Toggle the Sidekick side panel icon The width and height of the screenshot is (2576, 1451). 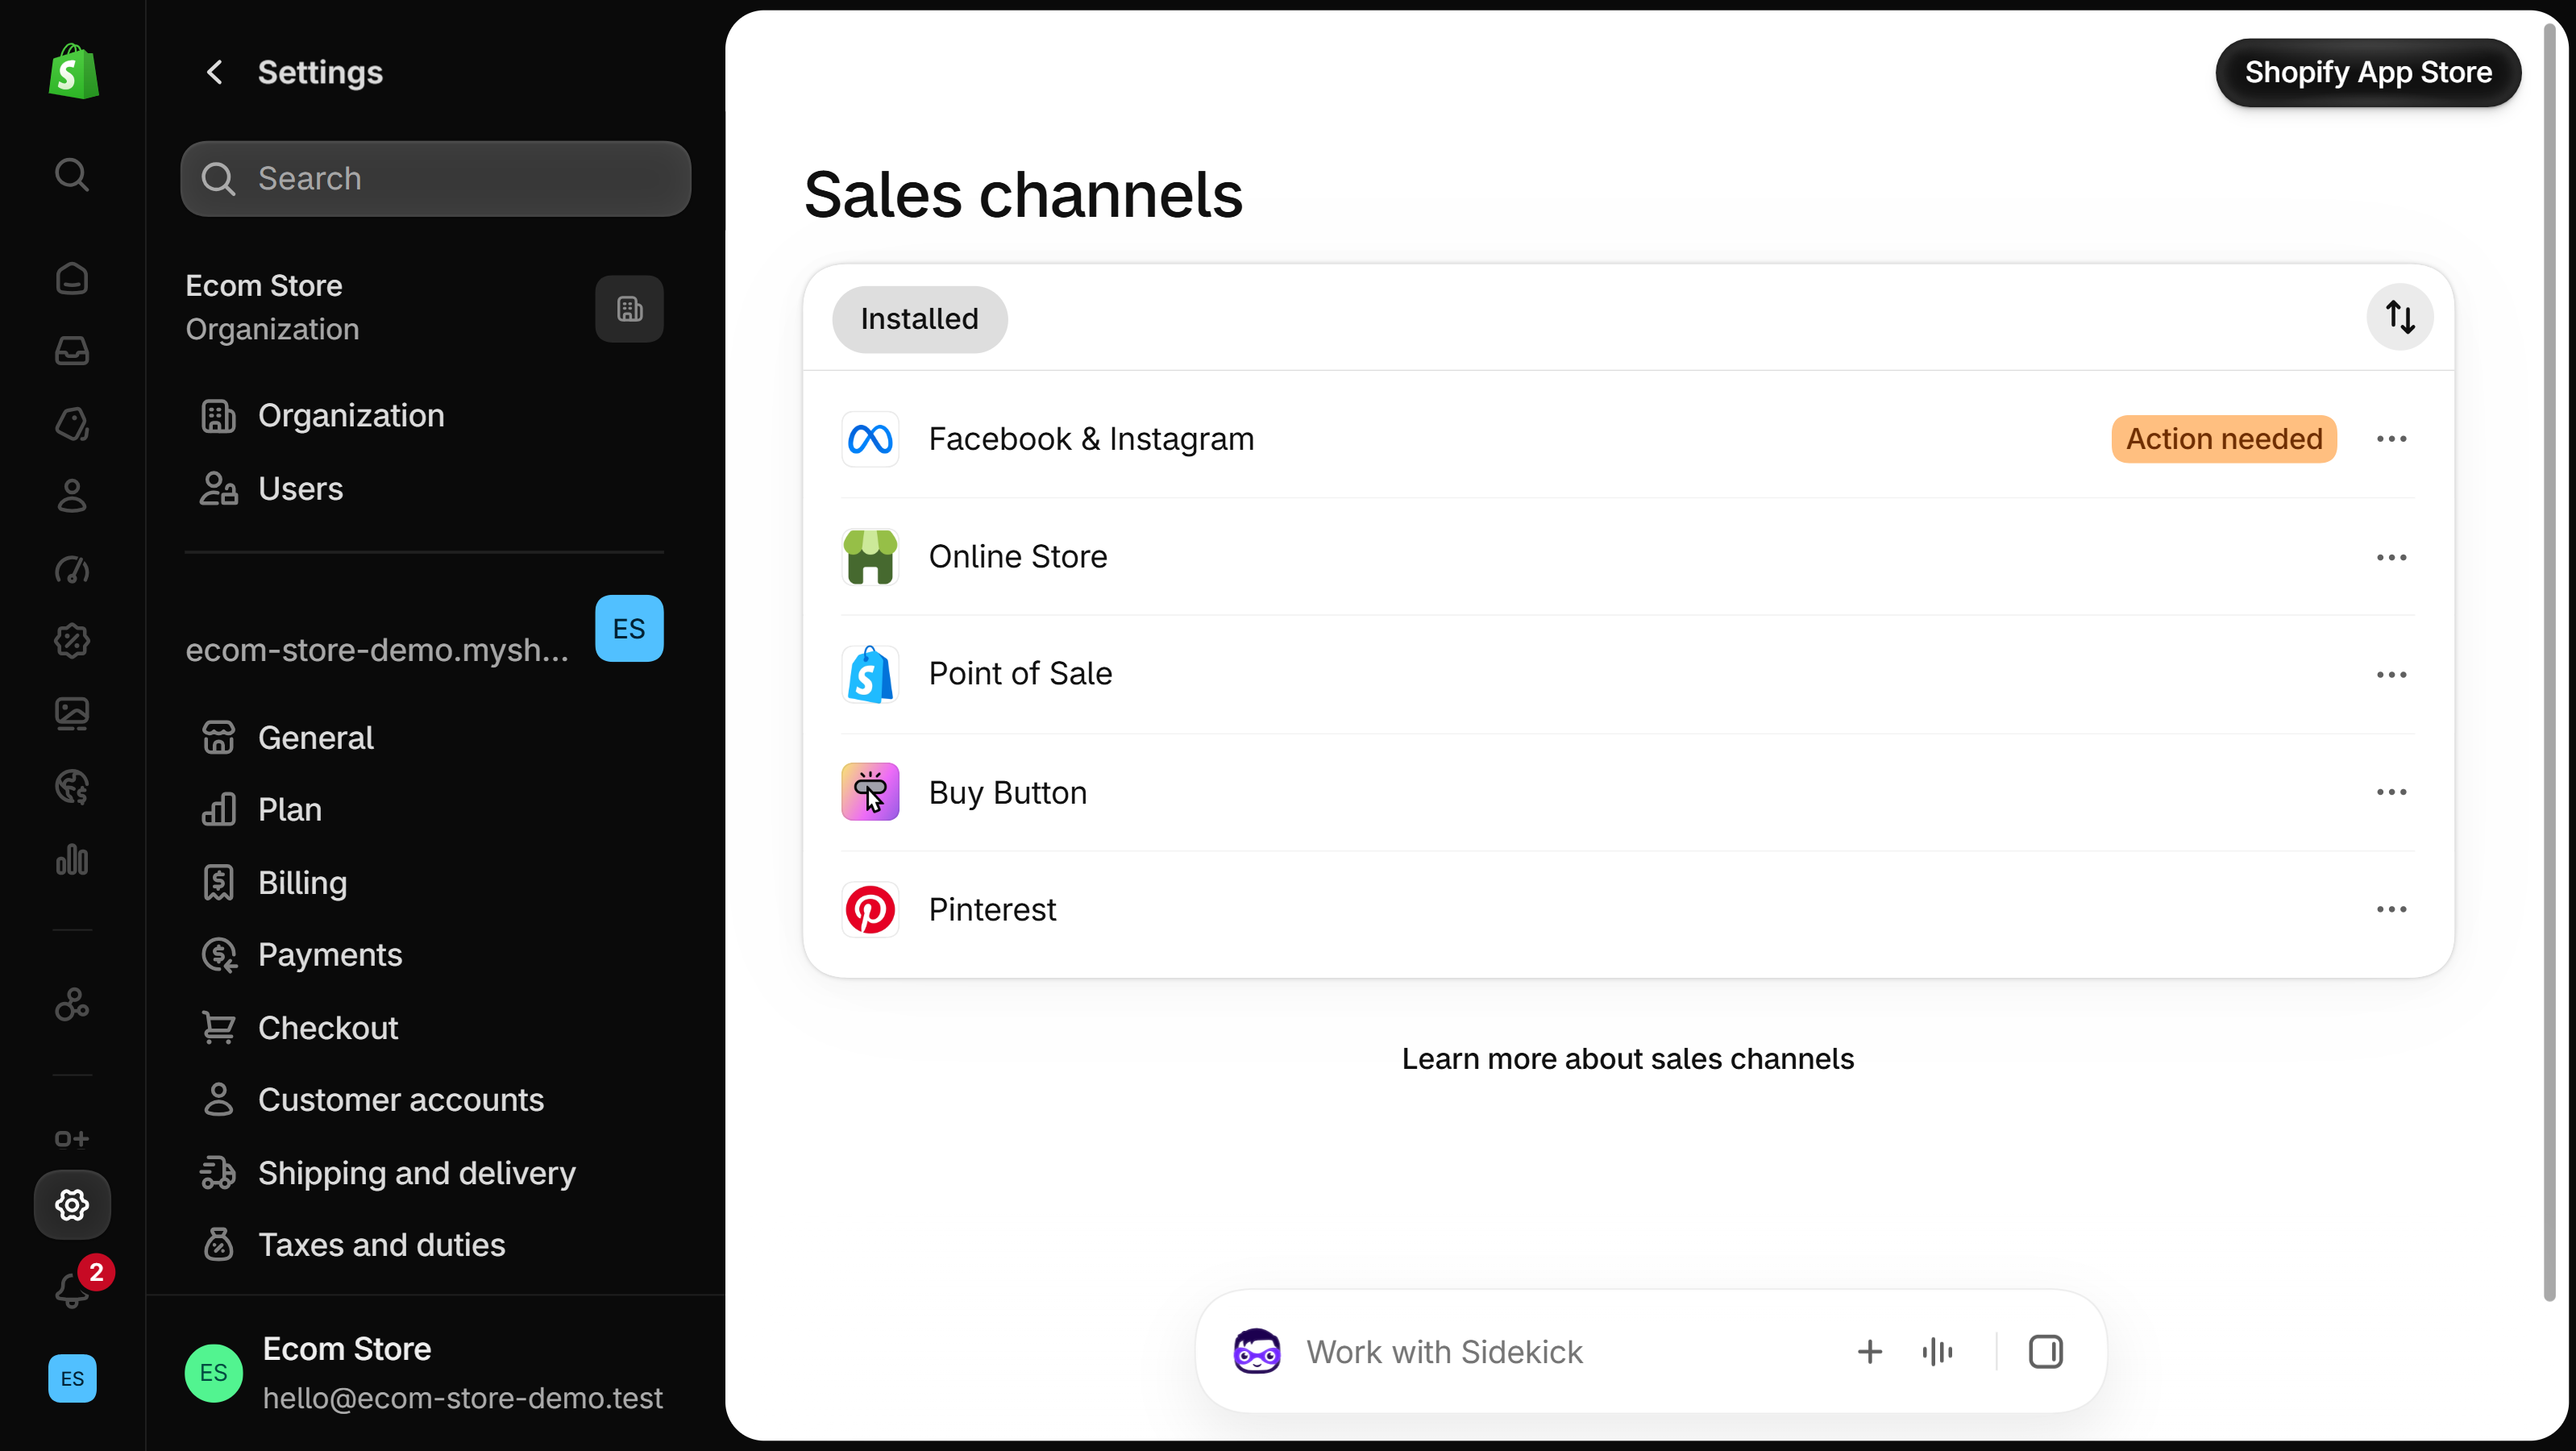pyautogui.click(x=2045, y=1352)
